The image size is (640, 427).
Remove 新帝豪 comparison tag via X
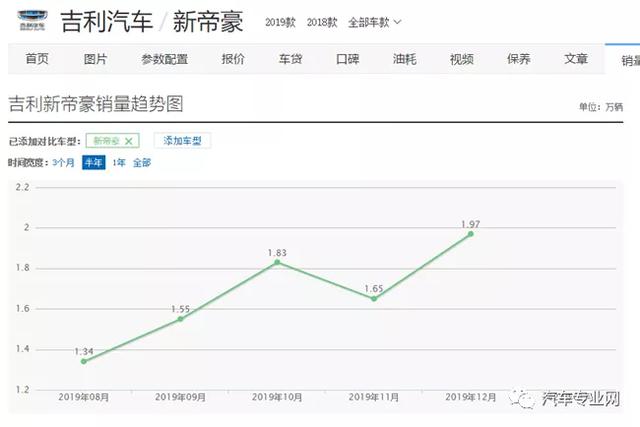click(129, 141)
